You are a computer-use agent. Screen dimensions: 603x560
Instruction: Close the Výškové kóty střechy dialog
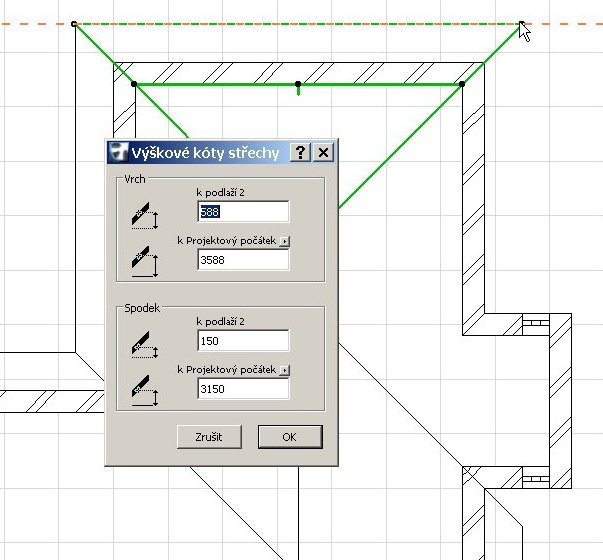[323, 153]
